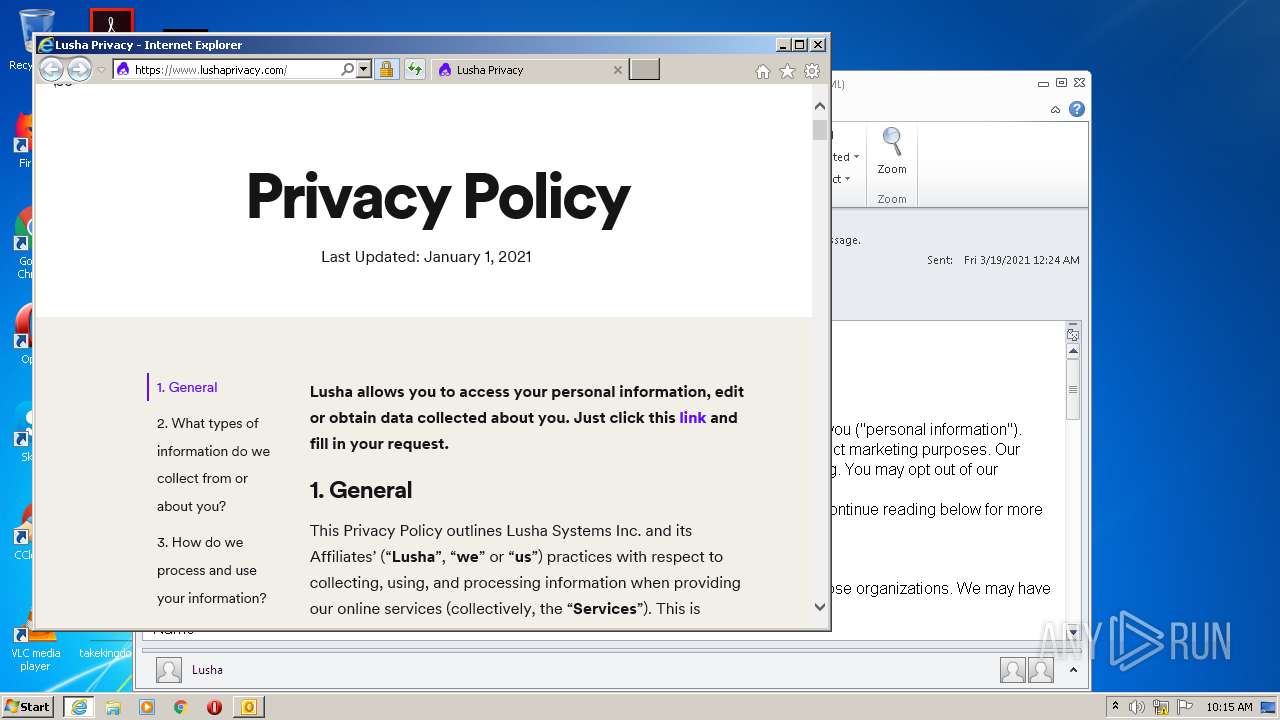The width and height of the screenshot is (1280, 720).
Task: Click "Last Updated: January 1, 2021" text
Action: tap(426, 257)
